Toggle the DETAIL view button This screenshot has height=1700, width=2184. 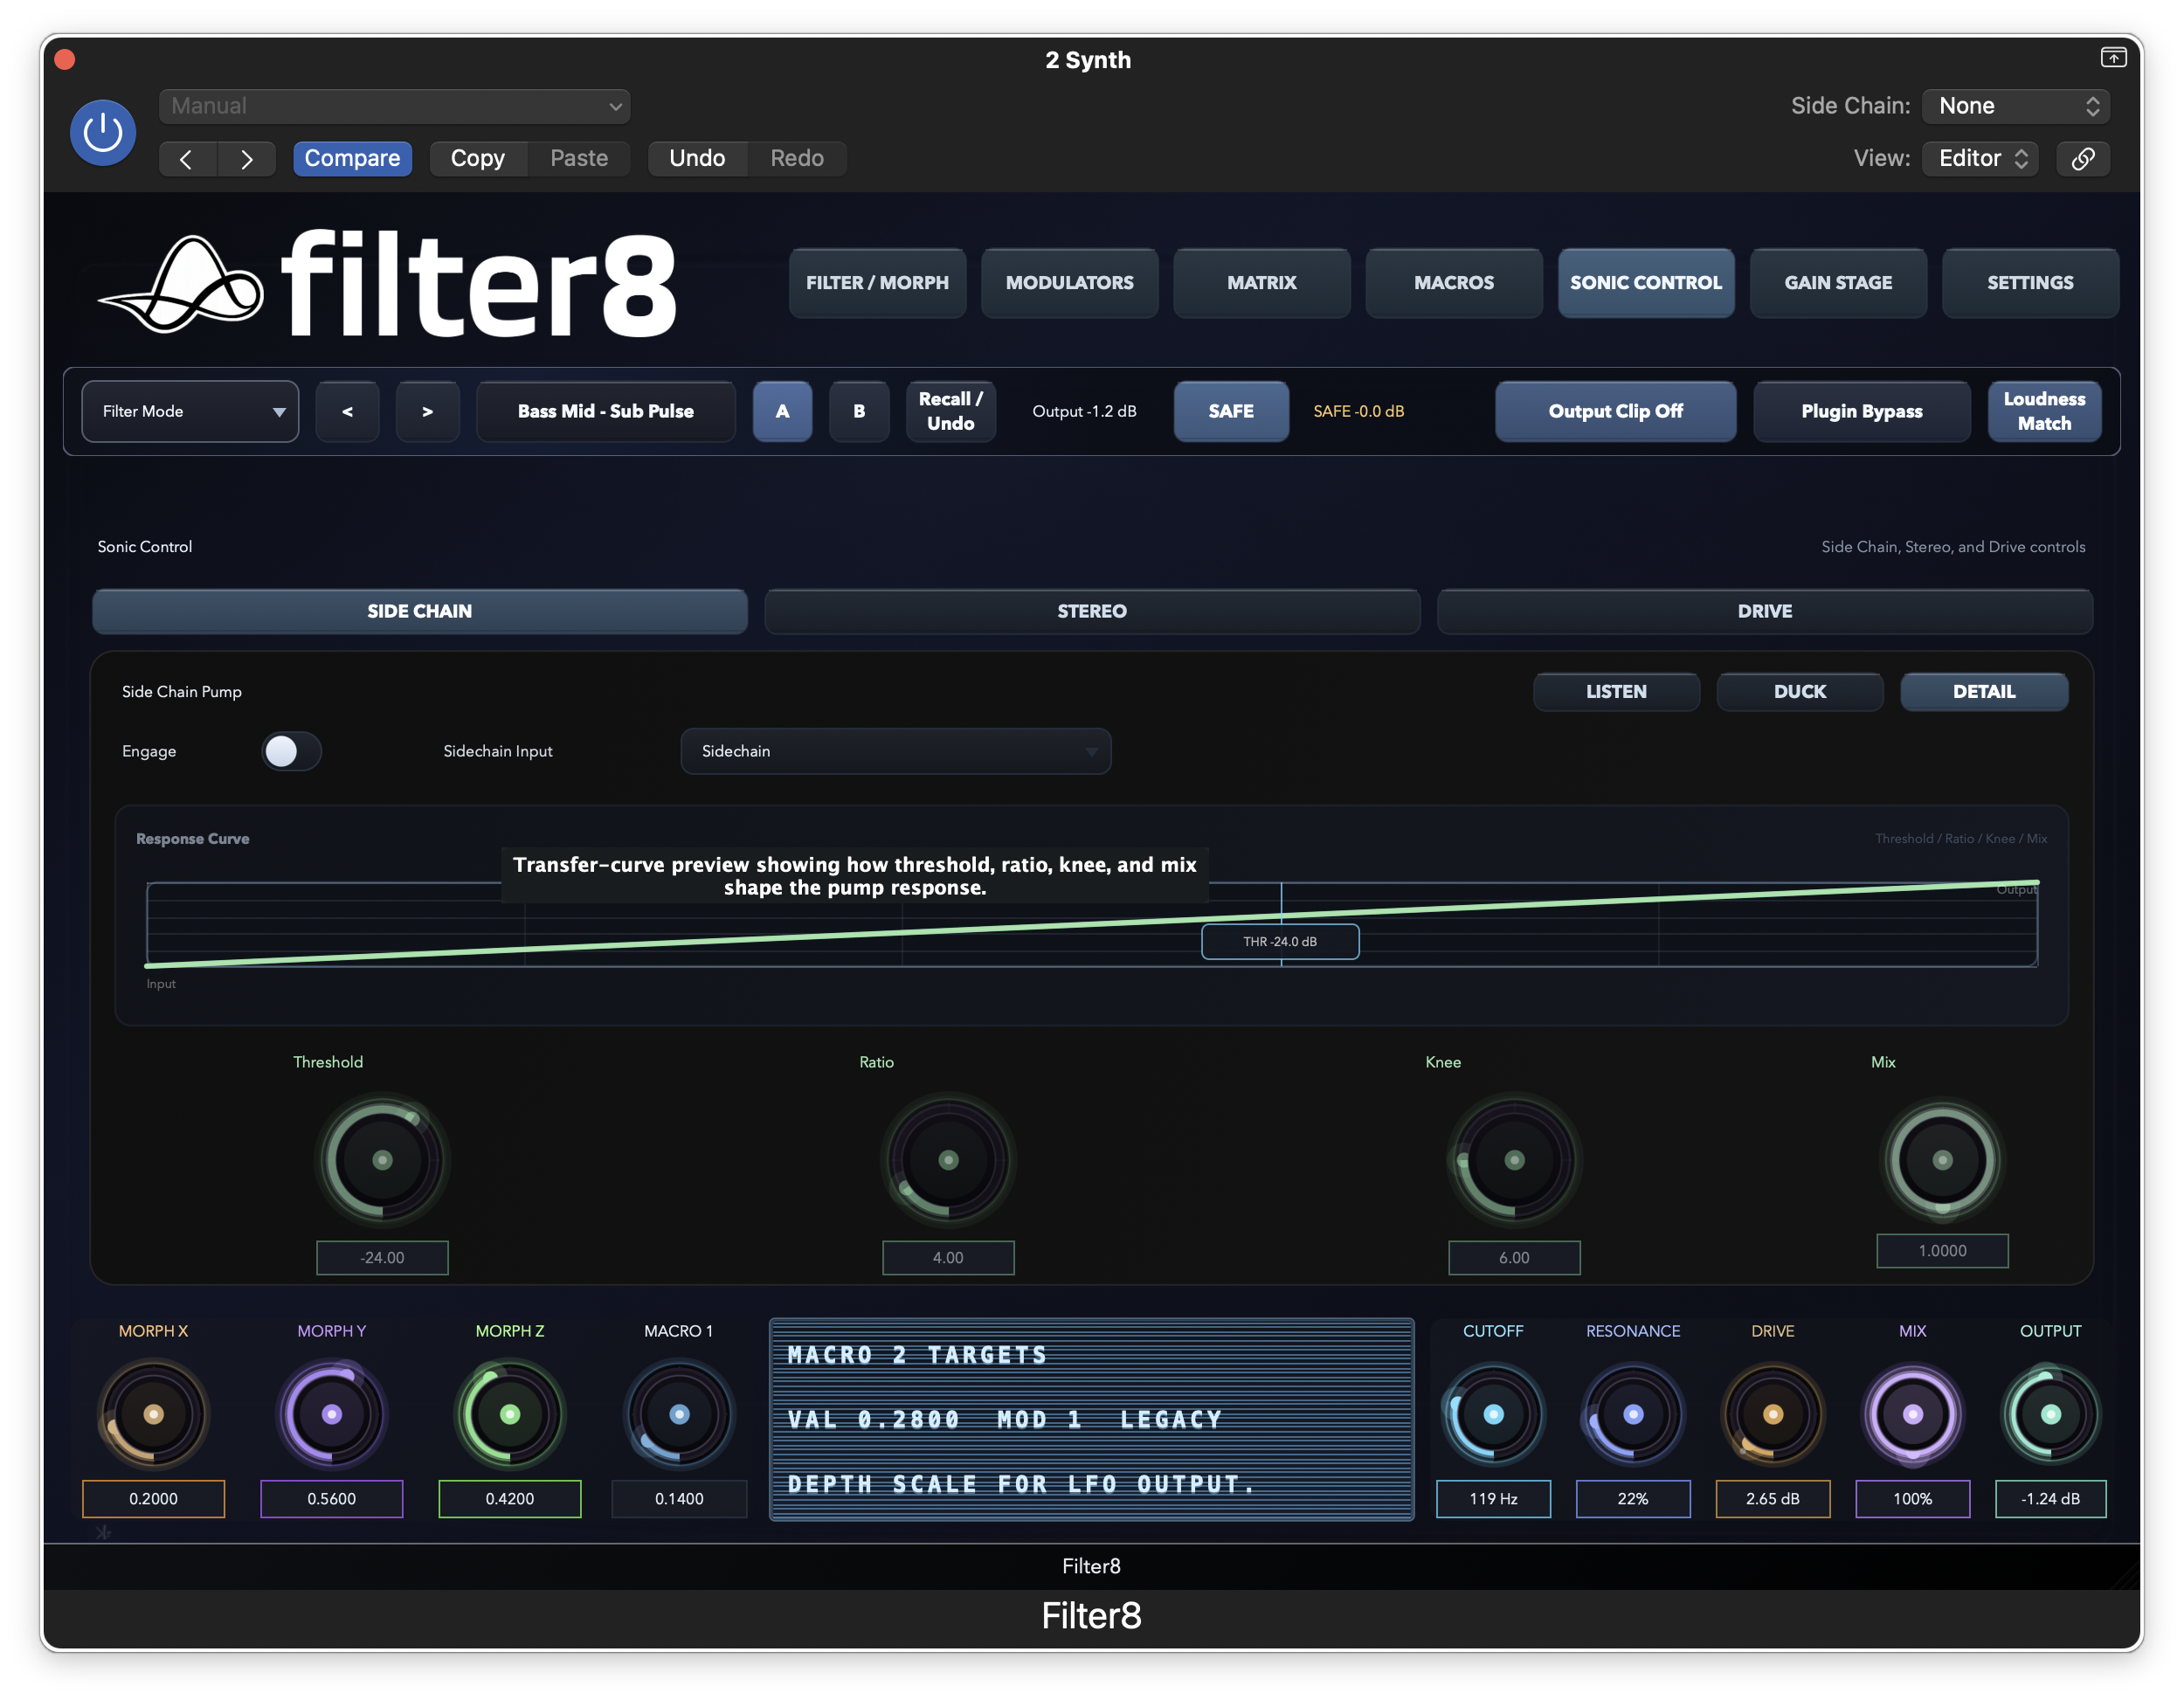pyautogui.click(x=1984, y=691)
